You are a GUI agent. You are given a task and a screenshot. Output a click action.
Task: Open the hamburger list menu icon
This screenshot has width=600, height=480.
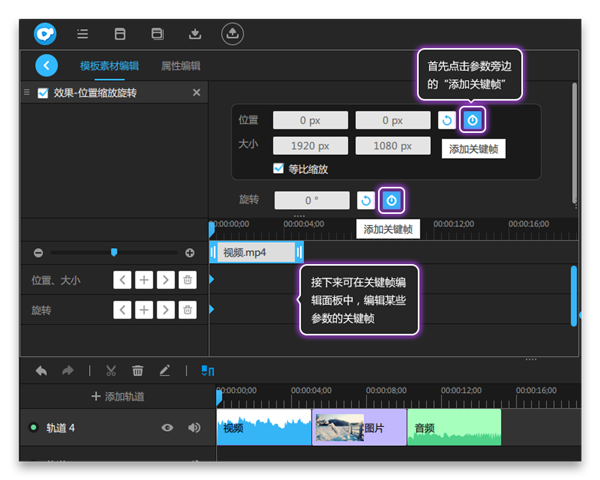click(x=83, y=34)
